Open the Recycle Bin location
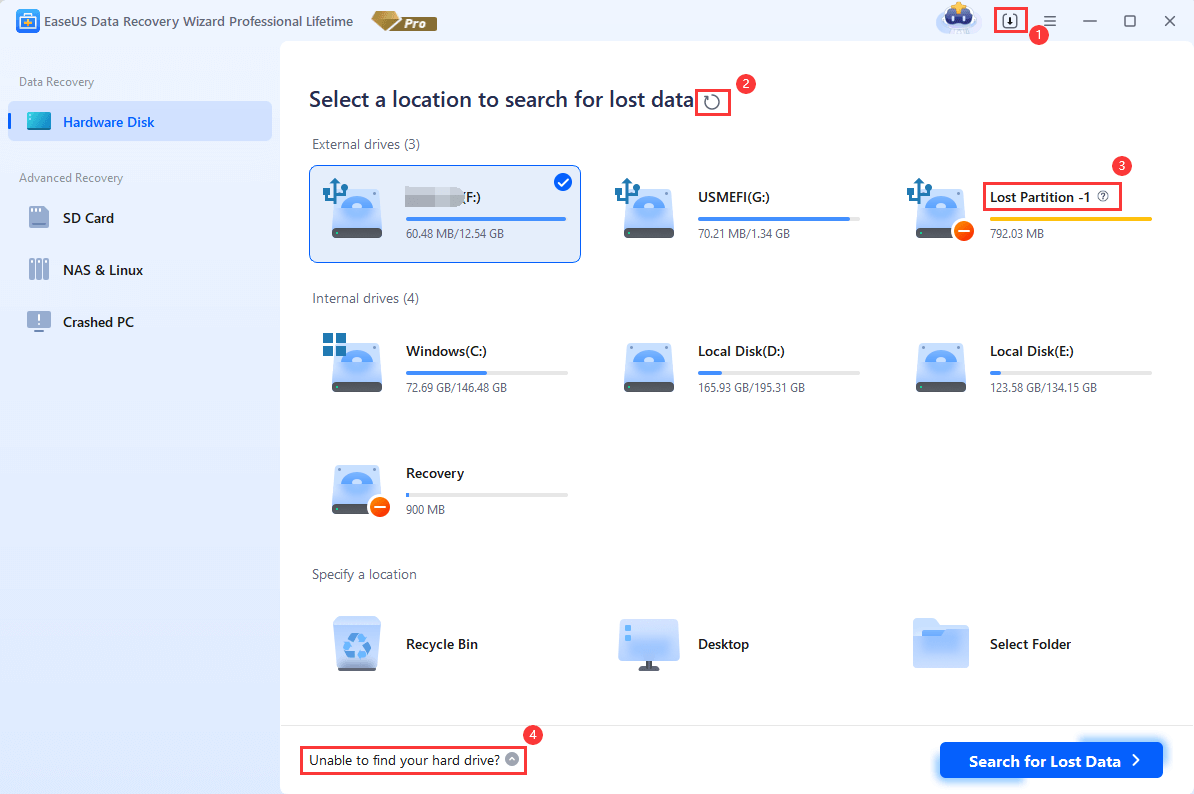The height and width of the screenshot is (794, 1194). tap(441, 644)
